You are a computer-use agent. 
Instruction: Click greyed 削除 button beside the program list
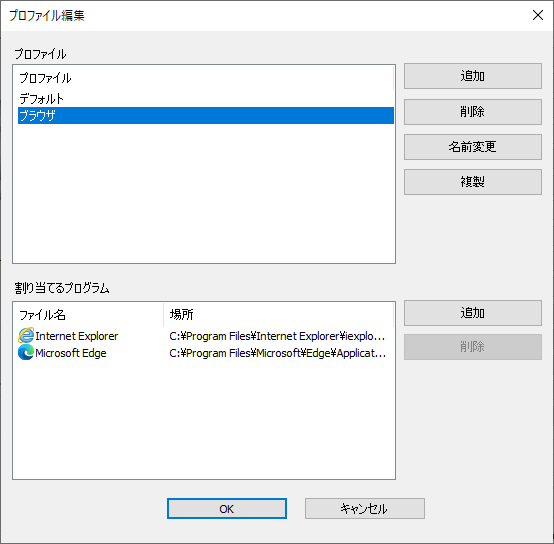pos(472,347)
